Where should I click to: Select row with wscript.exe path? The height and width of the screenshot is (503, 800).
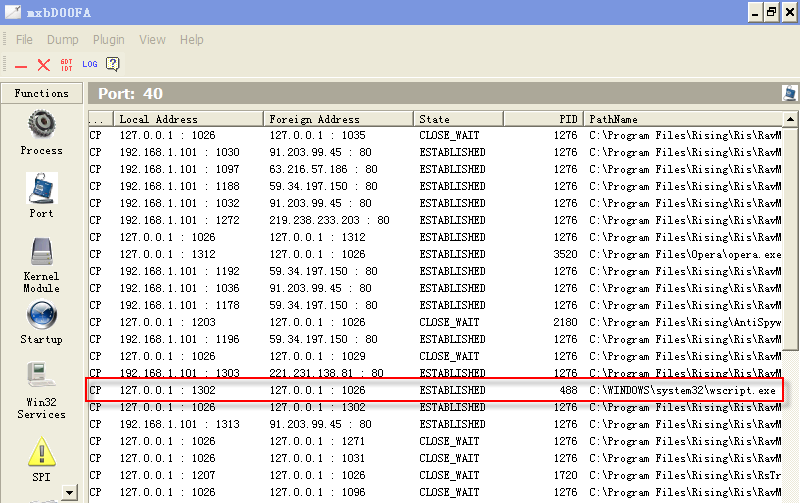[x=435, y=390]
